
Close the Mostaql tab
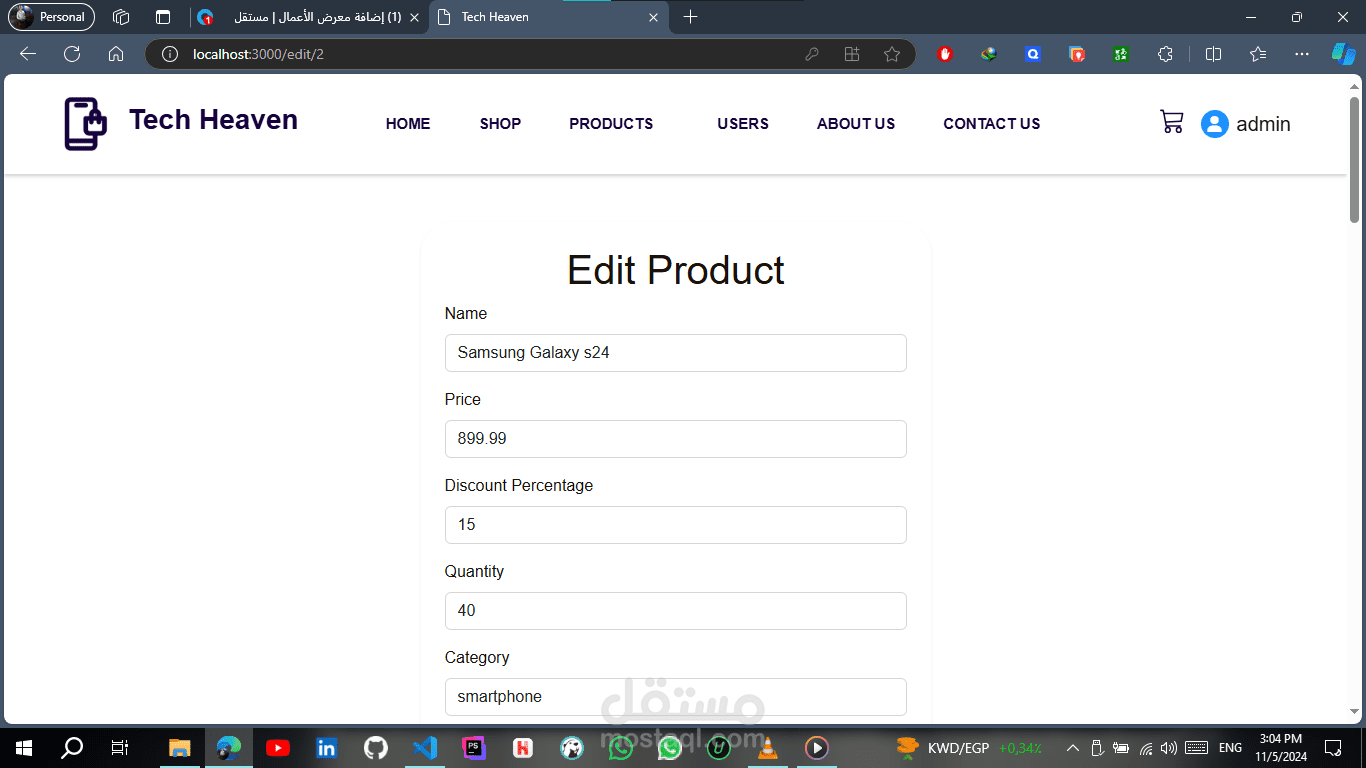(x=414, y=17)
